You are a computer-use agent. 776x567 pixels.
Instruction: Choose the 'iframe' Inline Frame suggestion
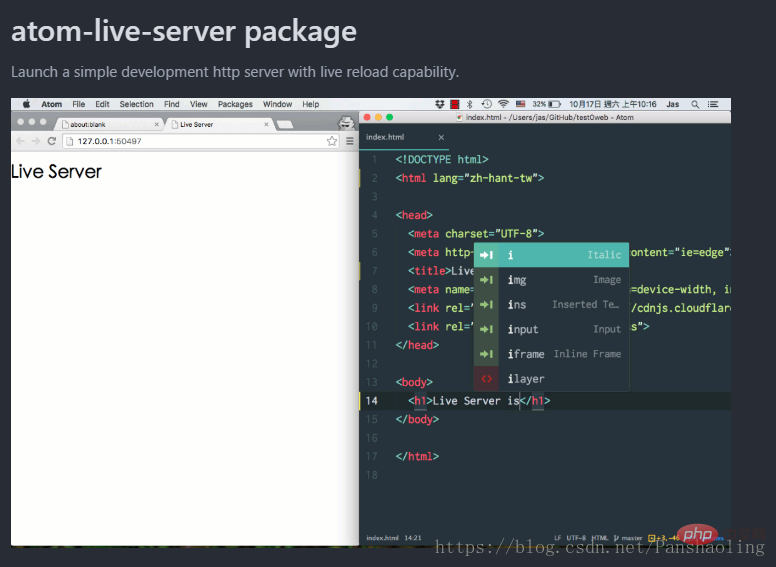(x=551, y=354)
